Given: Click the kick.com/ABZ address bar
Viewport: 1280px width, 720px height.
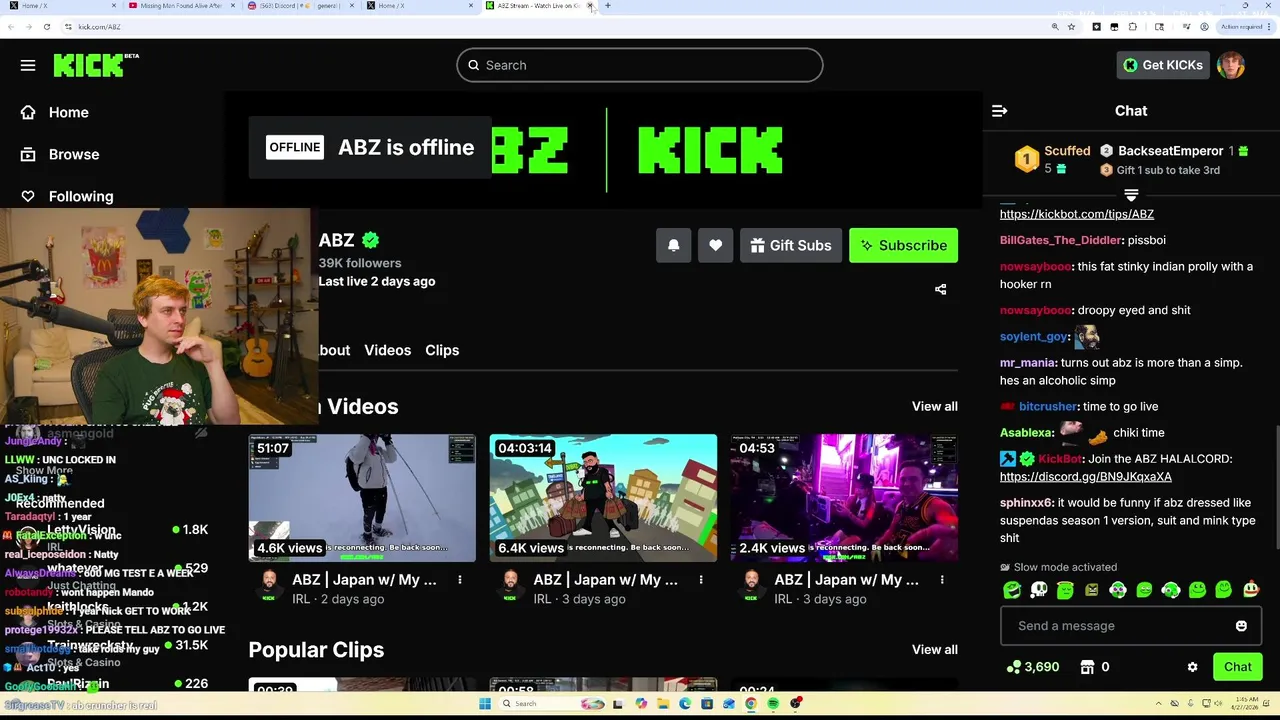Looking at the screenshot, I should (99, 27).
